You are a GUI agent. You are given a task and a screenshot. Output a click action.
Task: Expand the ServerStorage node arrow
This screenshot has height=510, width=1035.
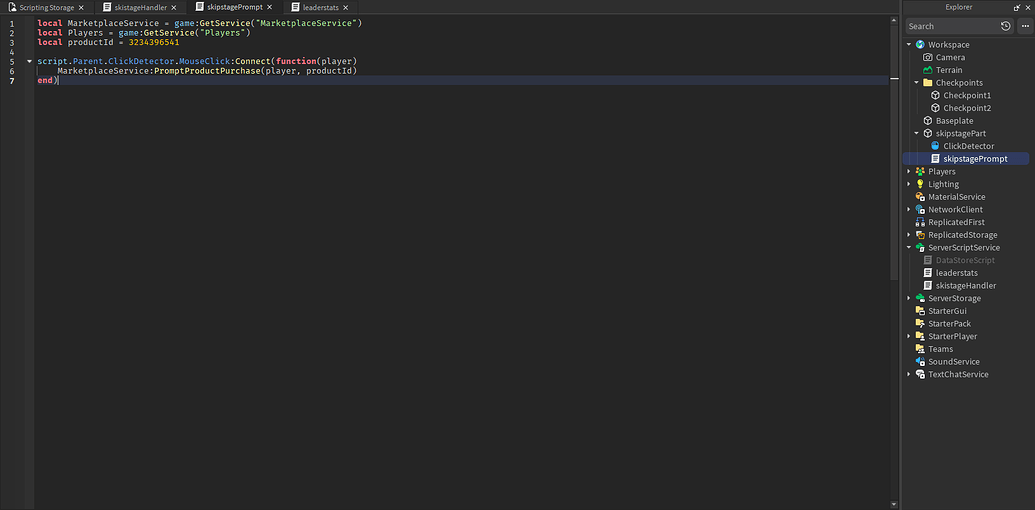(909, 298)
